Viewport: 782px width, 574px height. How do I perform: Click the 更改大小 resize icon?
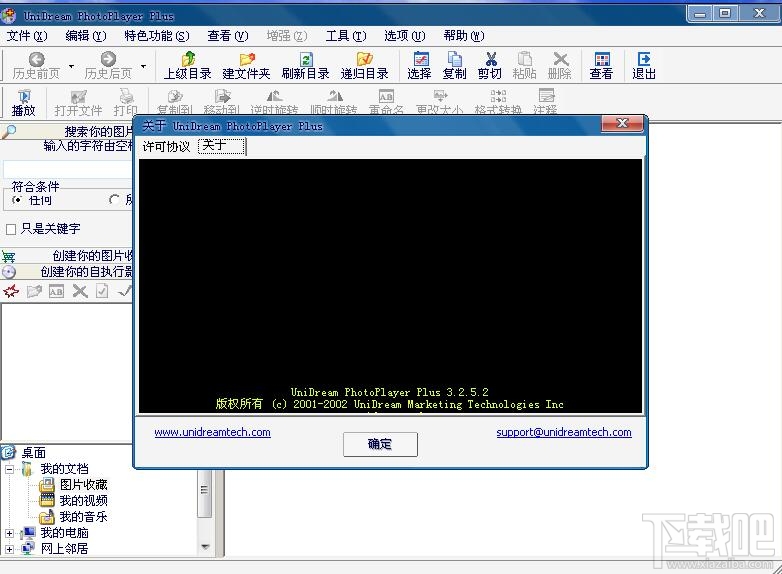[x=440, y=95]
